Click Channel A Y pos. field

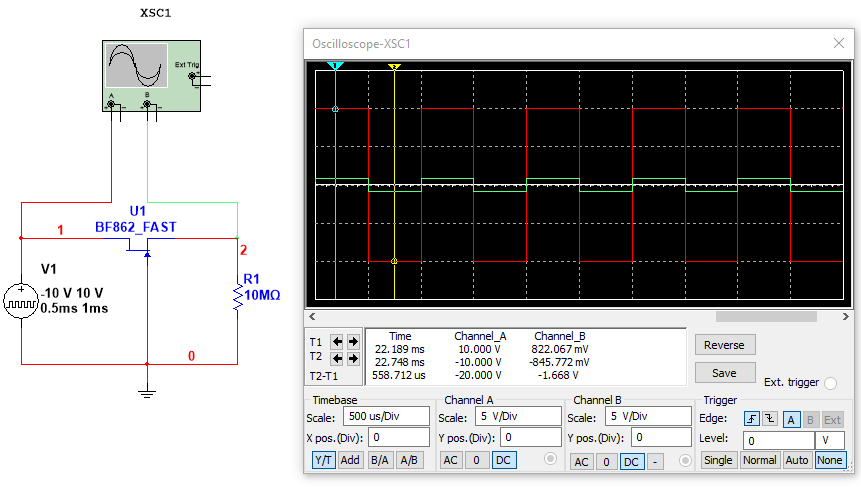tap(530, 438)
